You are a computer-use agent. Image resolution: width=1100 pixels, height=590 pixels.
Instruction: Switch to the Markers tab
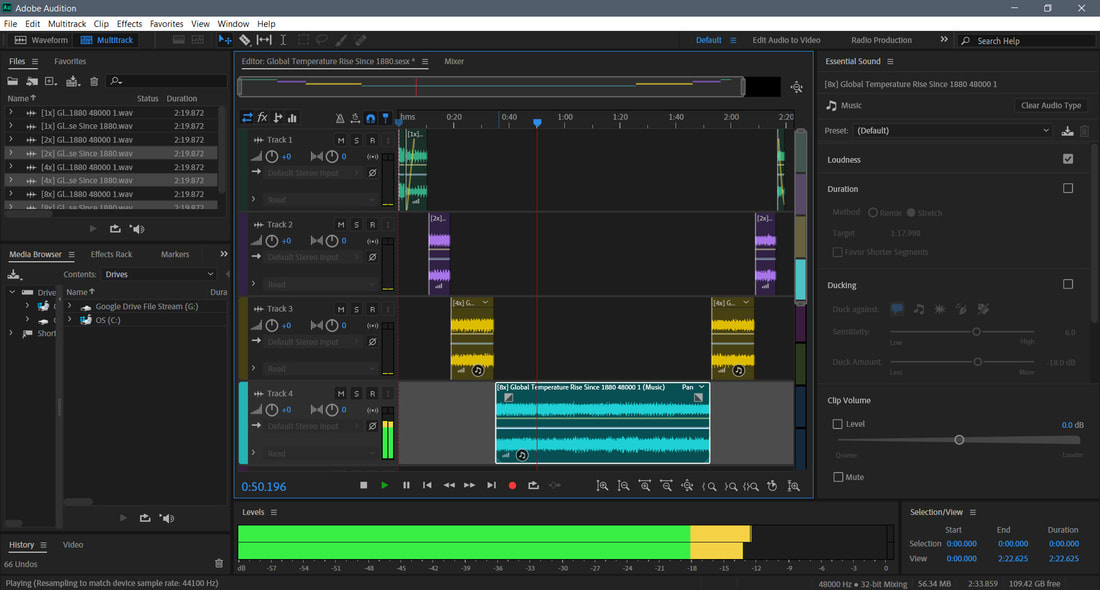click(175, 254)
